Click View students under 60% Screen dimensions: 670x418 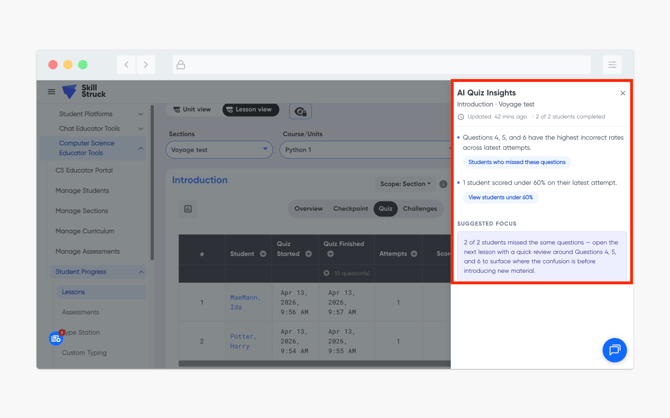(x=500, y=198)
